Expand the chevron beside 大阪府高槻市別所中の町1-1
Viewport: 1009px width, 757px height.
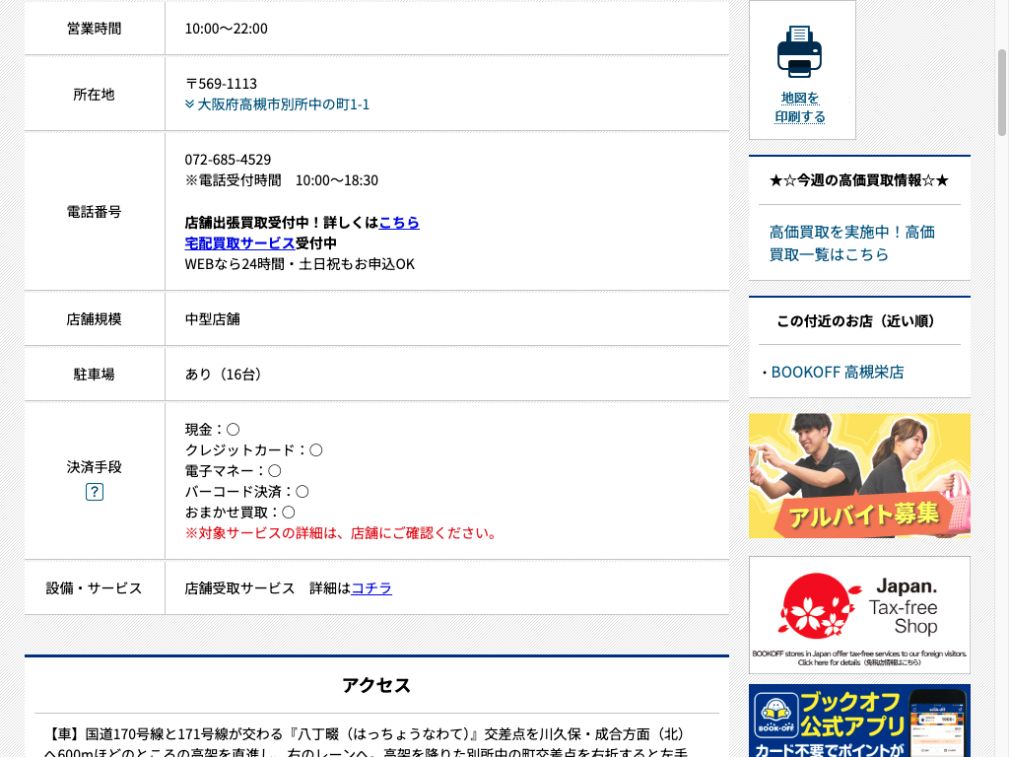tap(189, 104)
